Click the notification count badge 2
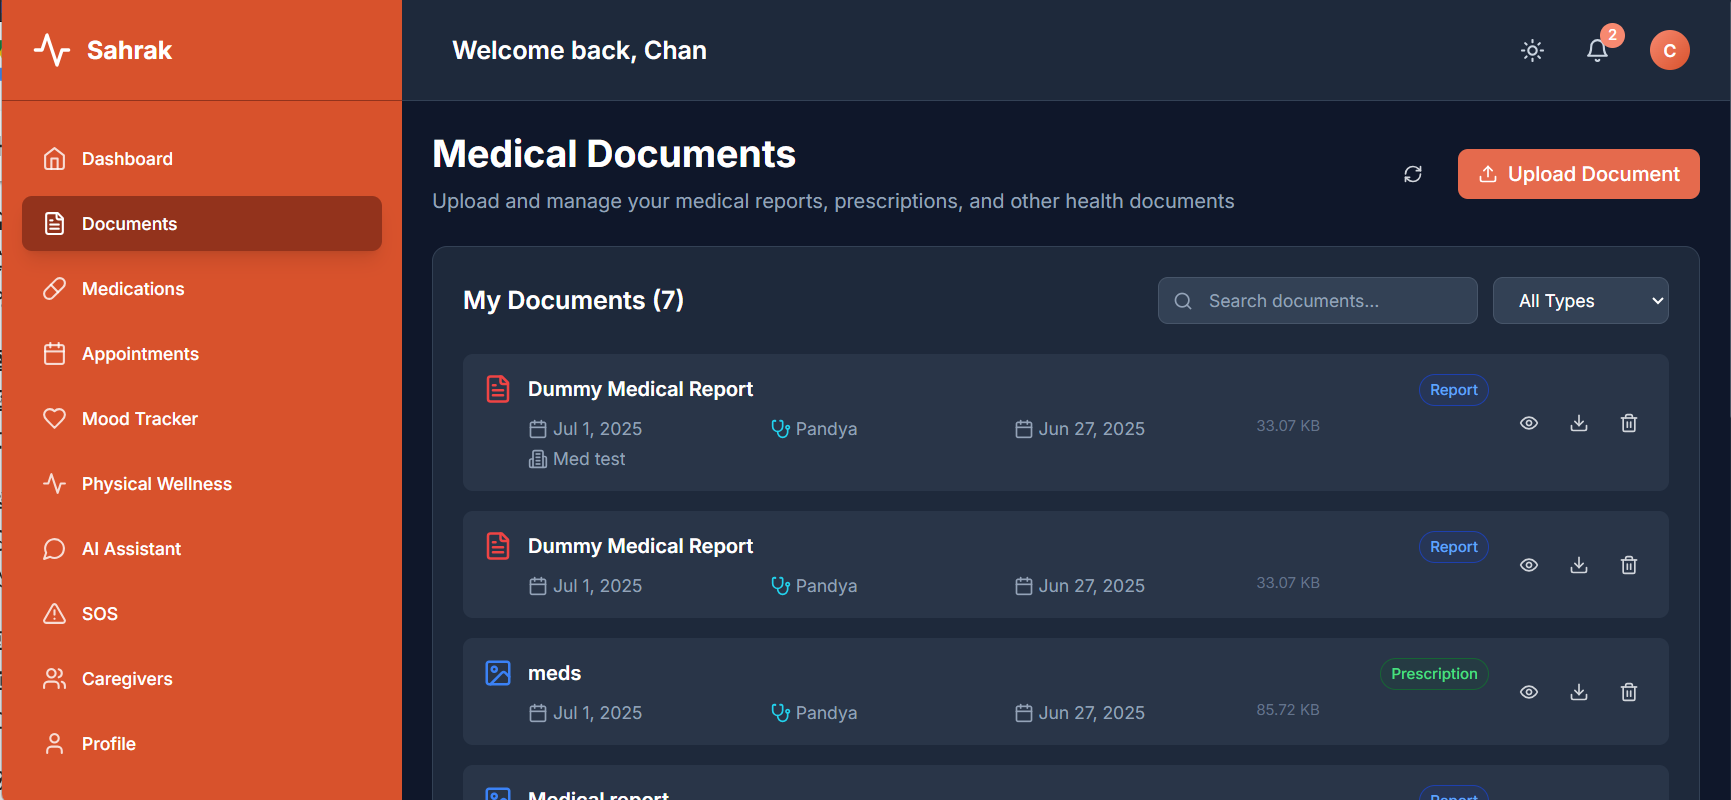1731x800 pixels. 1612,35
